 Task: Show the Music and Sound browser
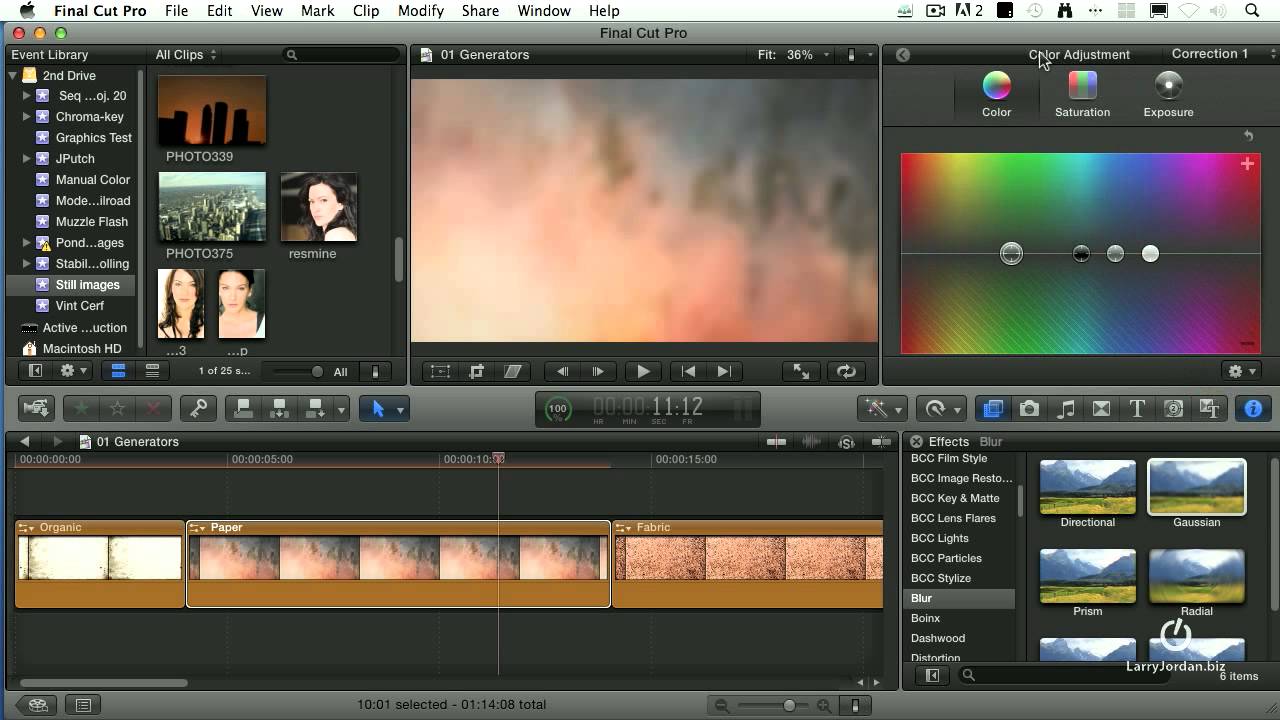point(1066,408)
